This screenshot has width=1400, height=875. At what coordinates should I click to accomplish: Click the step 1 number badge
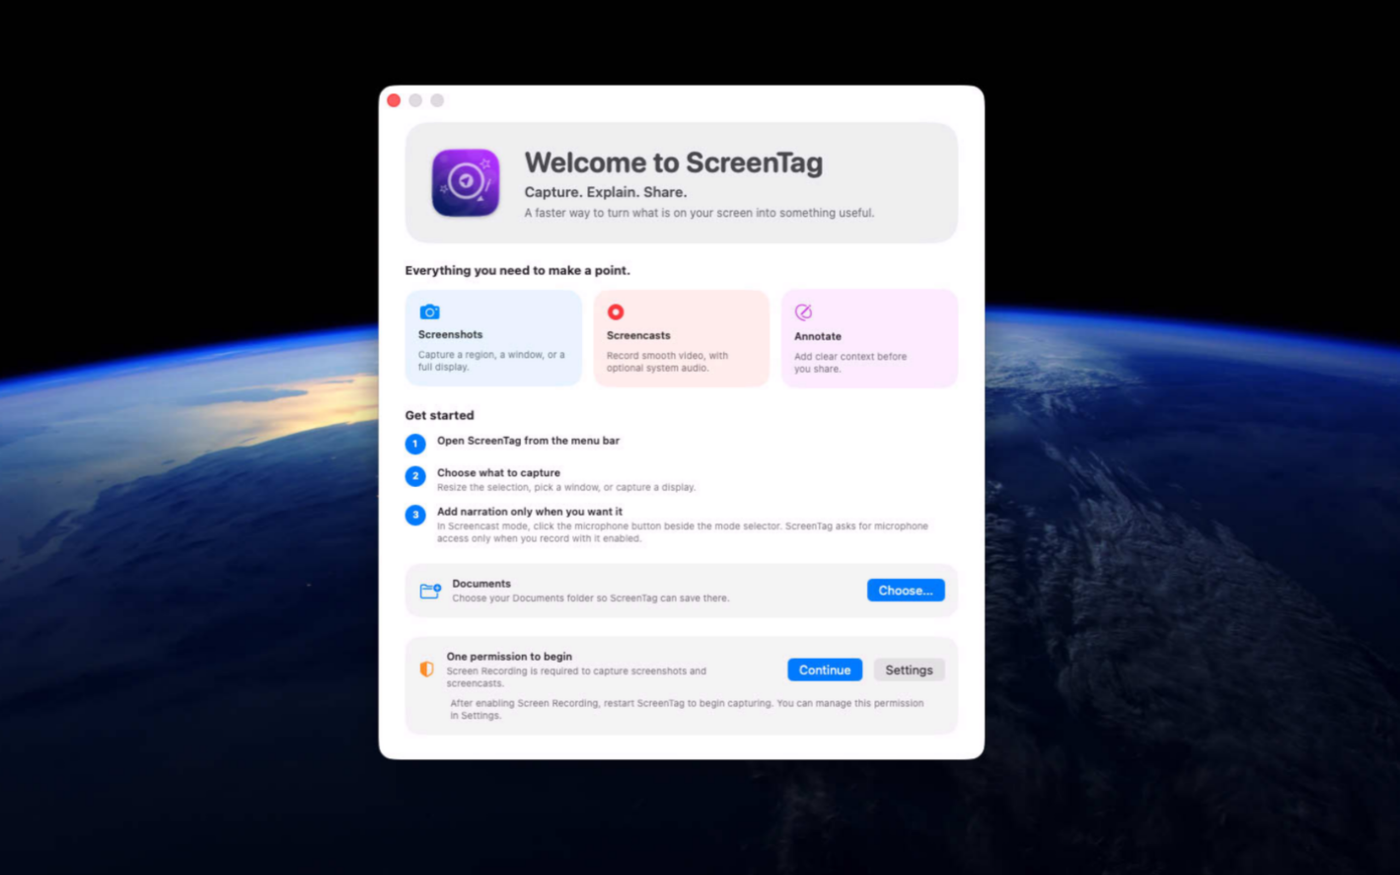pyautogui.click(x=415, y=444)
